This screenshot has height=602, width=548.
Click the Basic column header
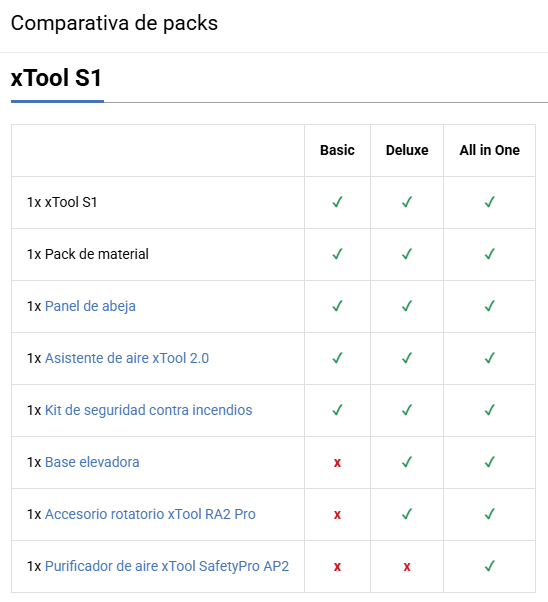coord(337,150)
